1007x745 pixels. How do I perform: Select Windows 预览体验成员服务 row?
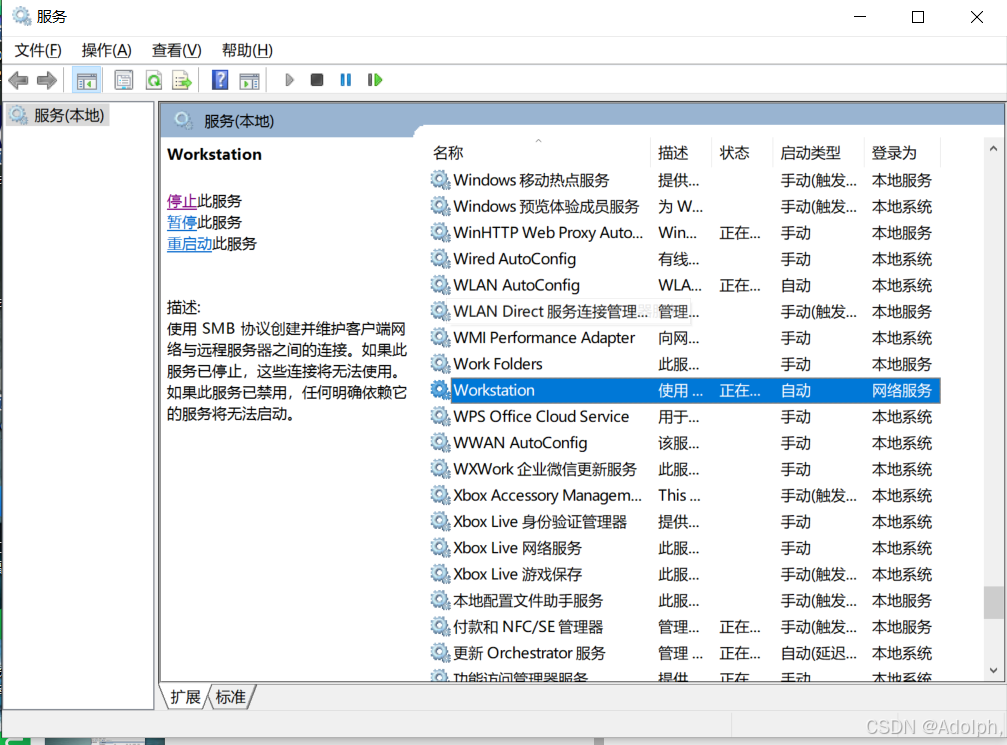pyautogui.click(x=685, y=206)
